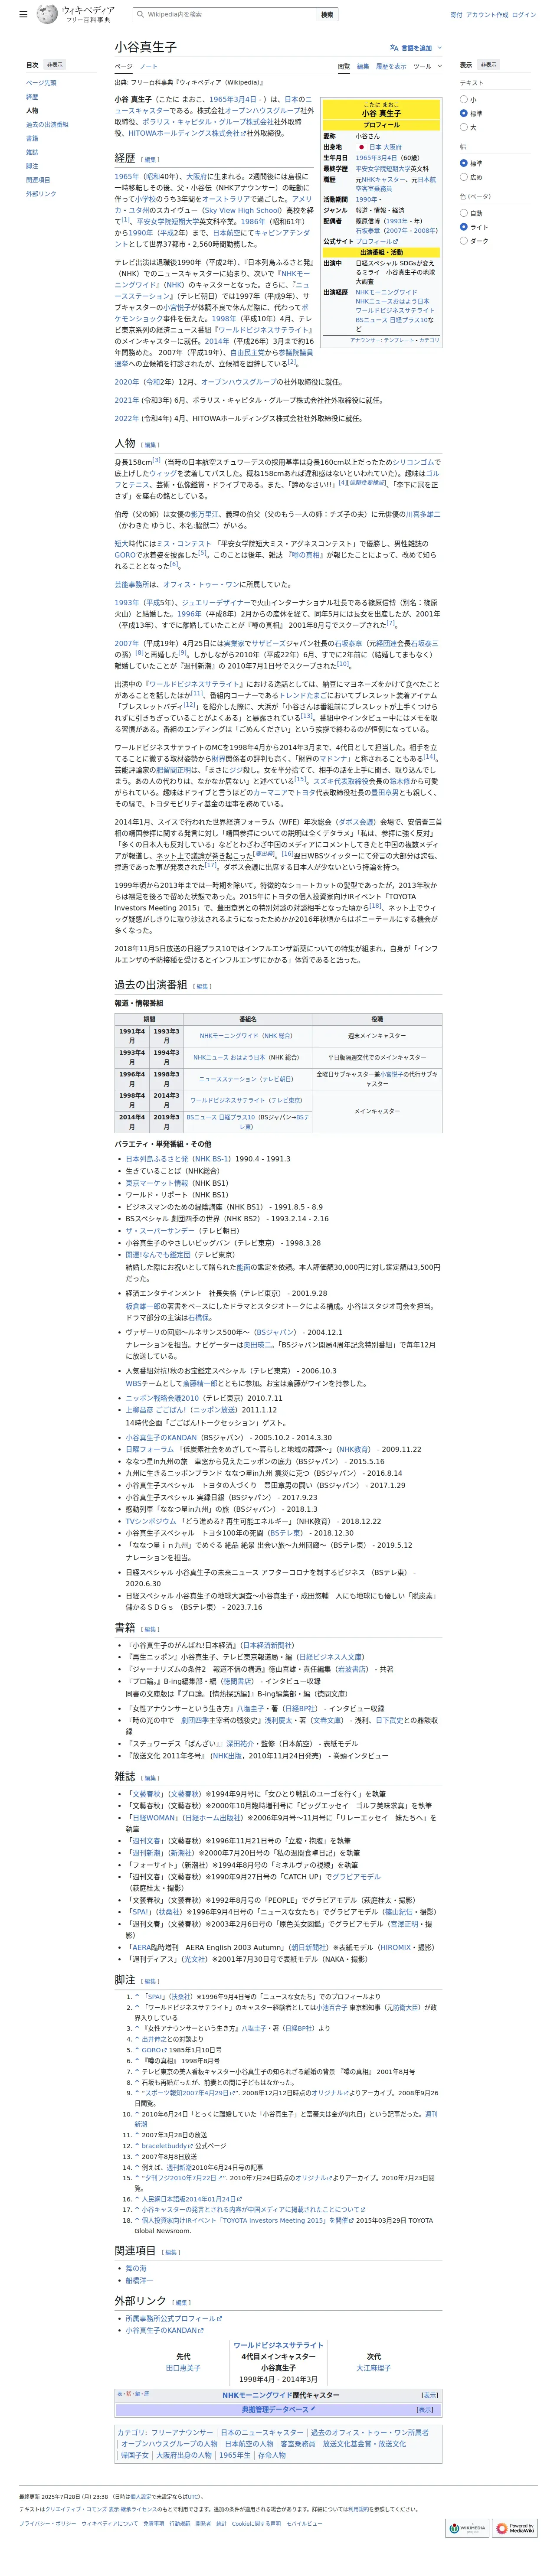557x2576 pixels.
Task: Jump to 脚注 in contents sidebar
Action: pyautogui.click(x=32, y=166)
